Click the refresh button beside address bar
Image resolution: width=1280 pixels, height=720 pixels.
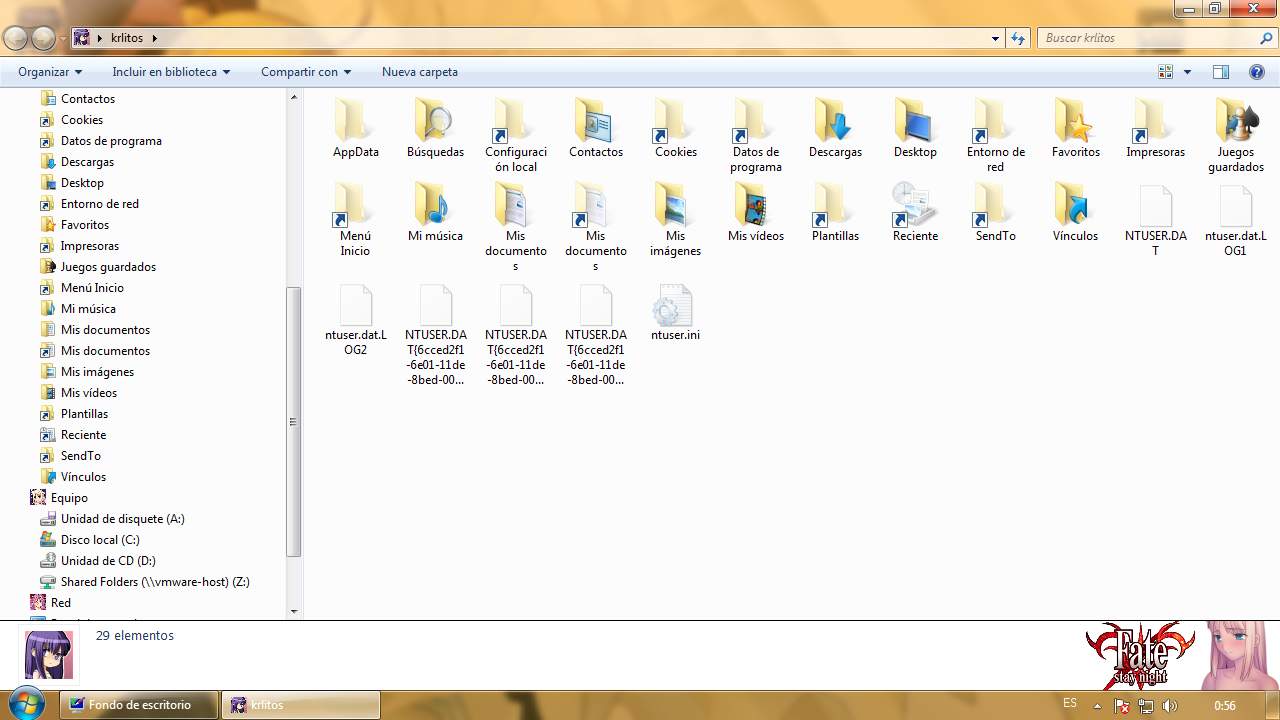point(1018,38)
